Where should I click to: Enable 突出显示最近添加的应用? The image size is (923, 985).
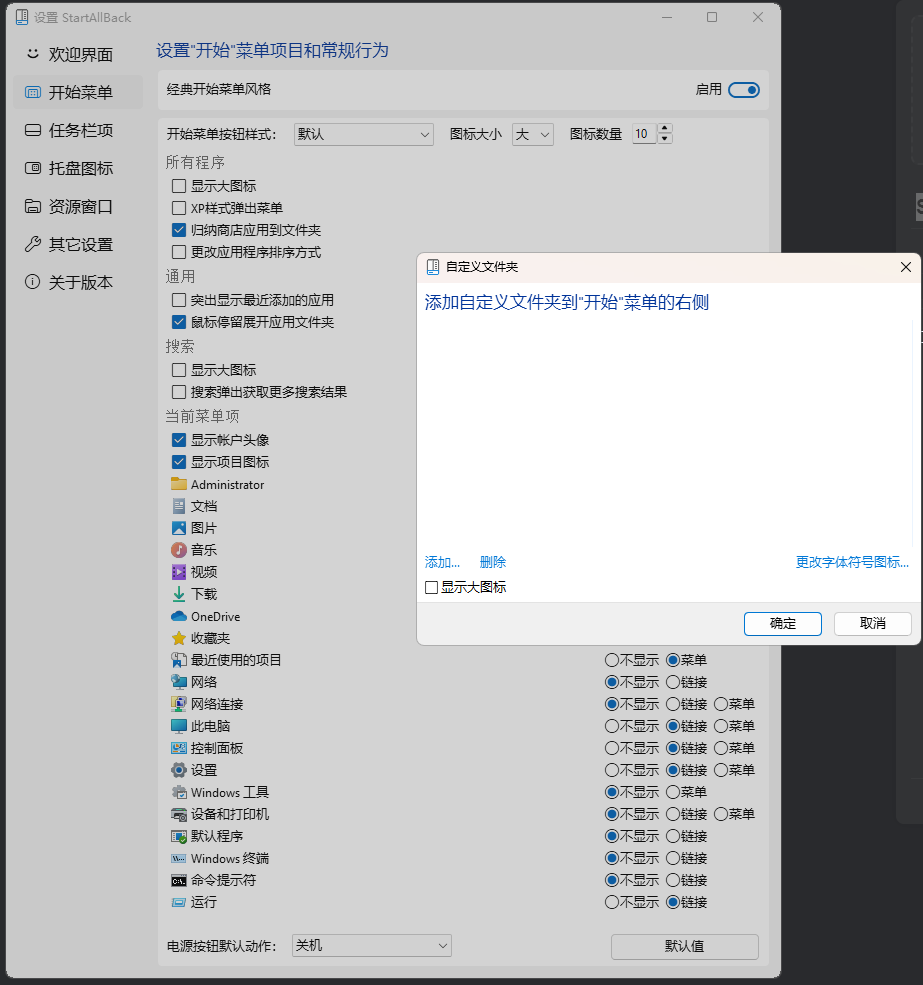pyautogui.click(x=179, y=300)
